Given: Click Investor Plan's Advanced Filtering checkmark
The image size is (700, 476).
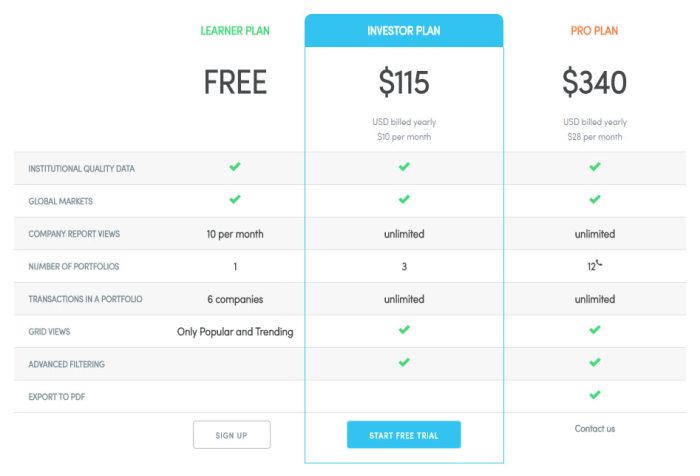Looking at the screenshot, I should click(404, 362).
